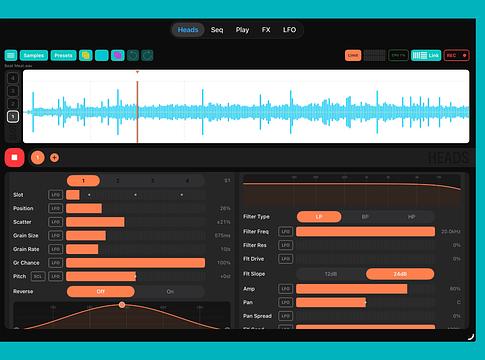This screenshot has height=360, width=485.
Task: Choose HP filter type
Action: pyautogui.click(x=412, y=217)
